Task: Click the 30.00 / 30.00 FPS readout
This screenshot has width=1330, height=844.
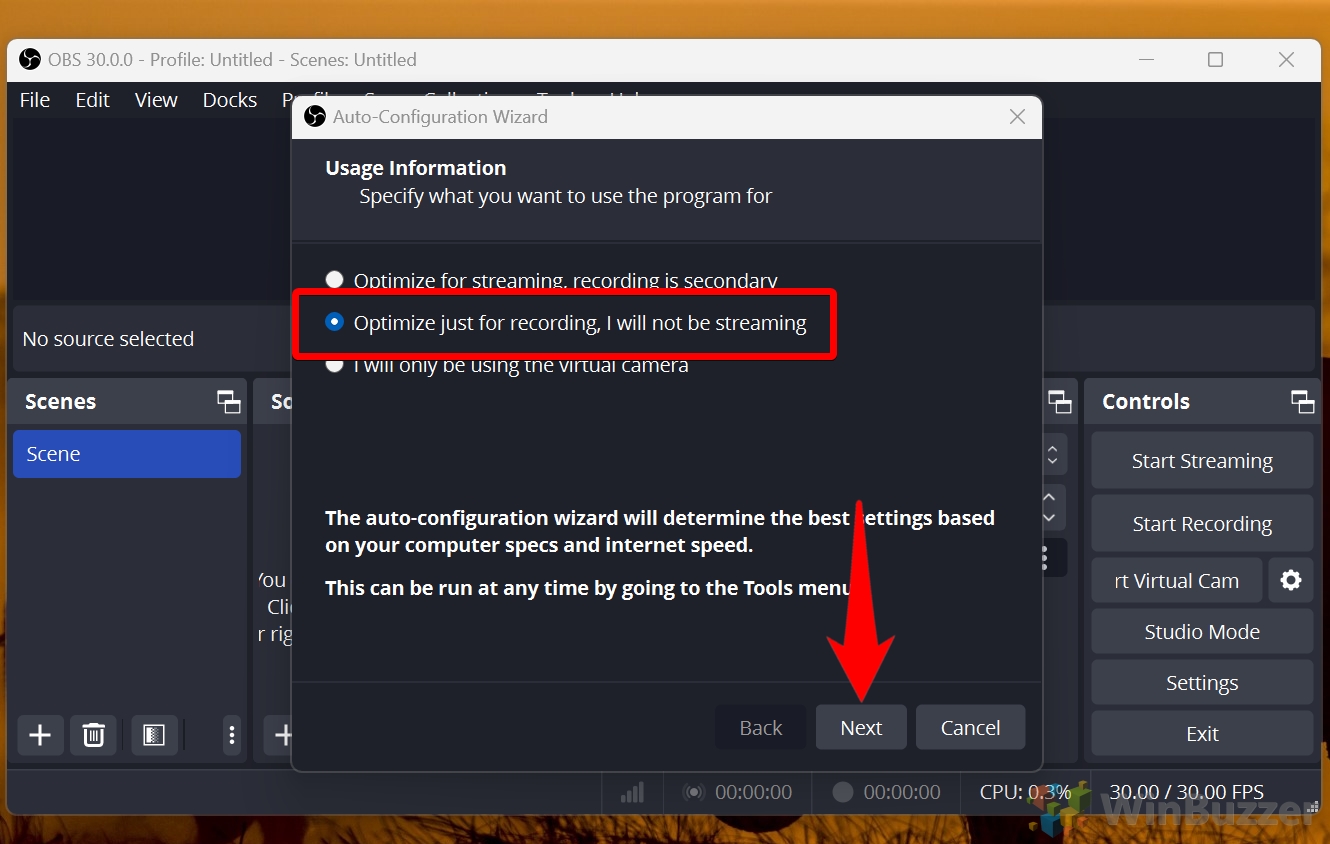Action: 1187,792
